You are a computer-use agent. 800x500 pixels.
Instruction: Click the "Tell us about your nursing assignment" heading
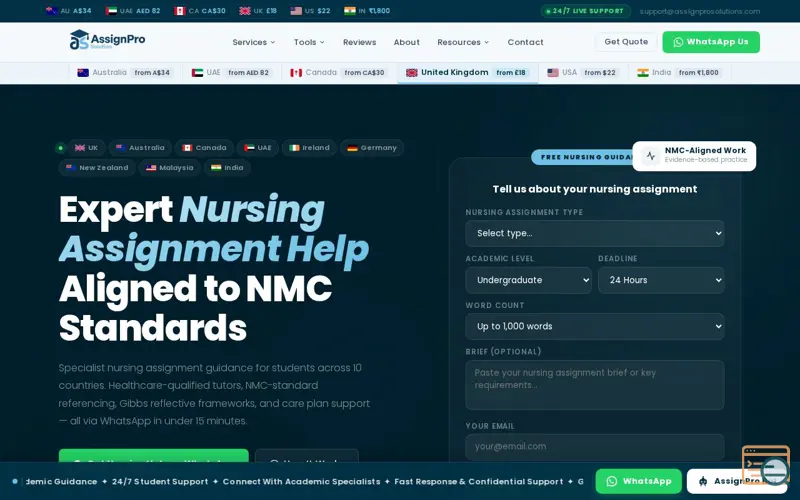tap(594, 189)
